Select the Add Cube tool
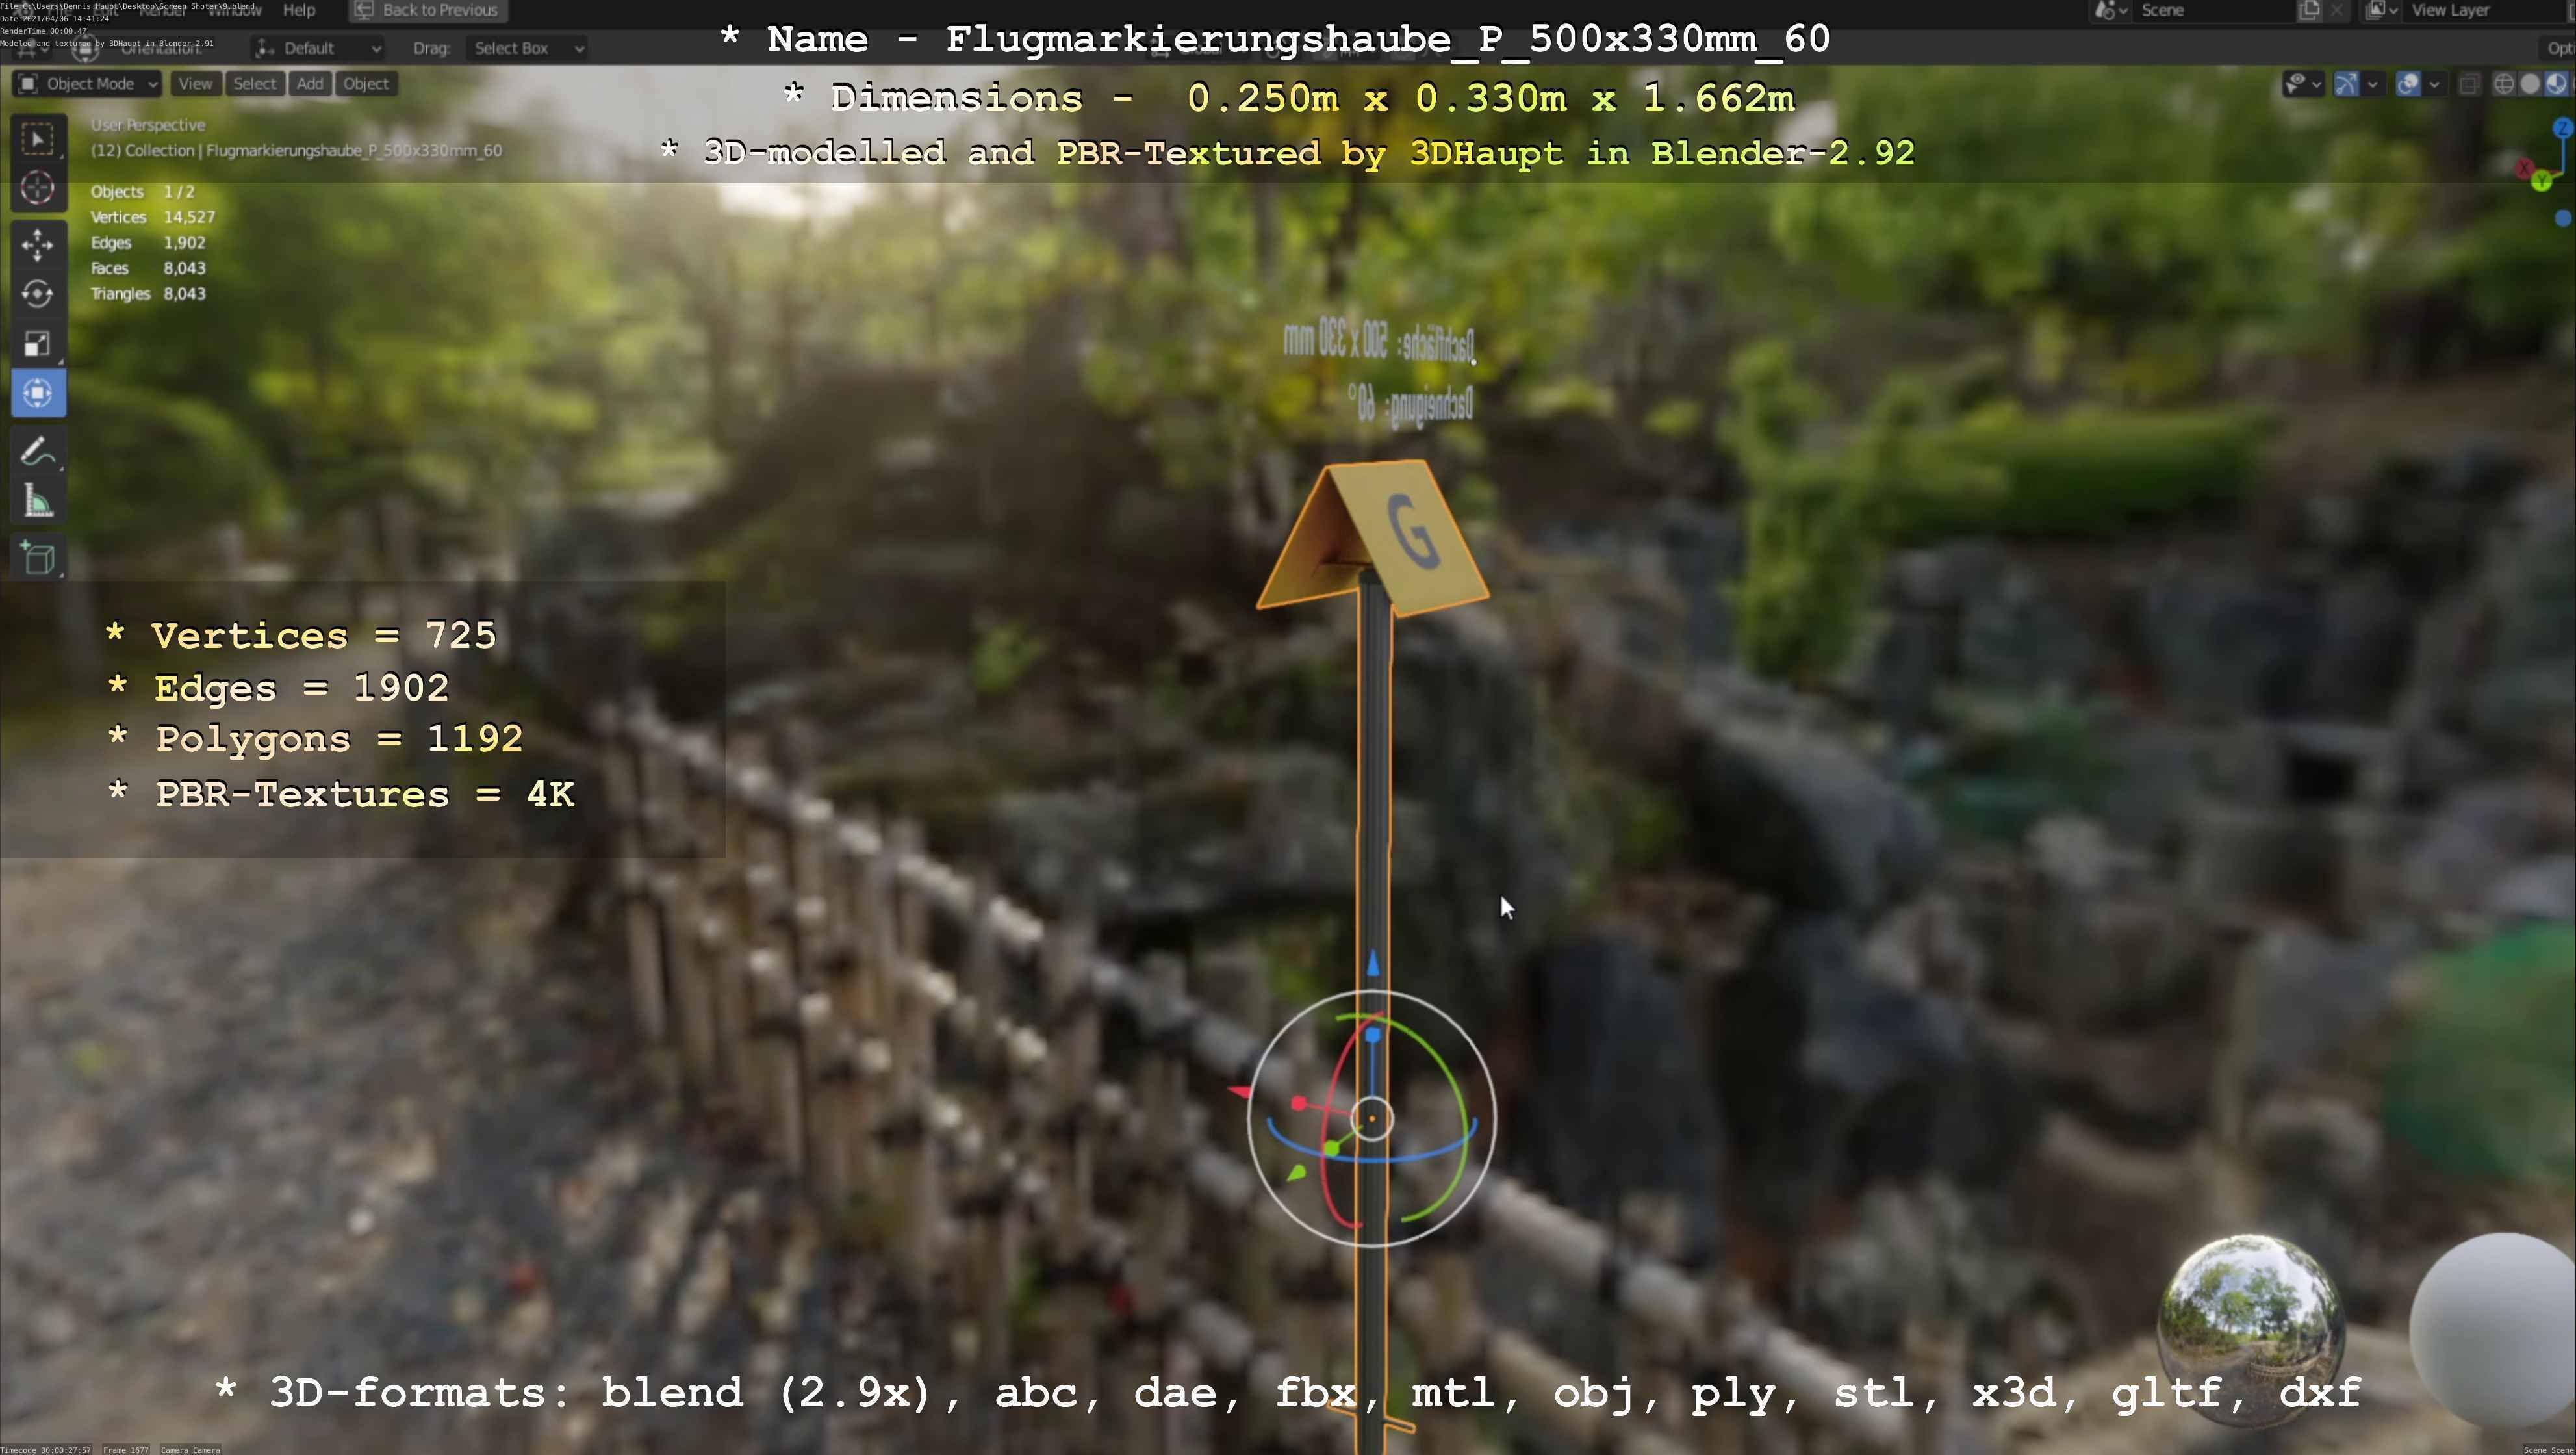This screenshot has height=1455, width=2576. (37, 558)
